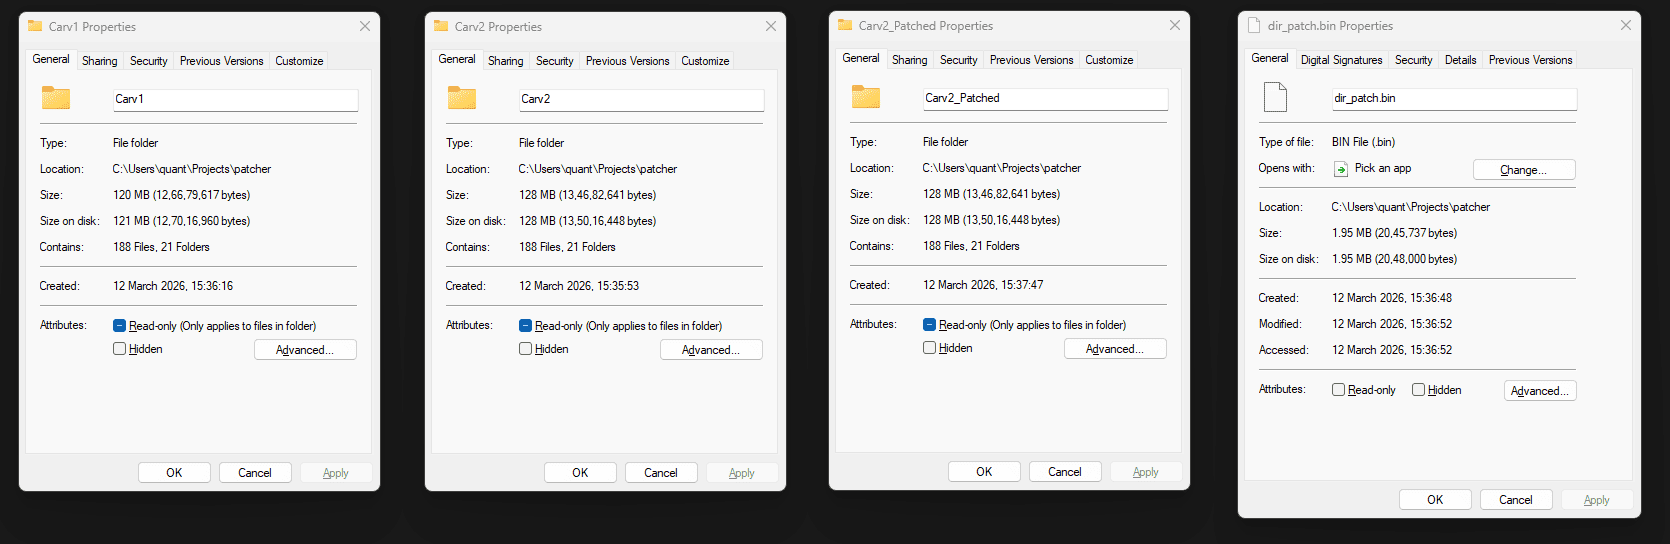Click the Carv2_Patched Properties title bar folder icon
Image resolution: width=1670 pixels, height=544 pixels.
(x=845, y=25)
